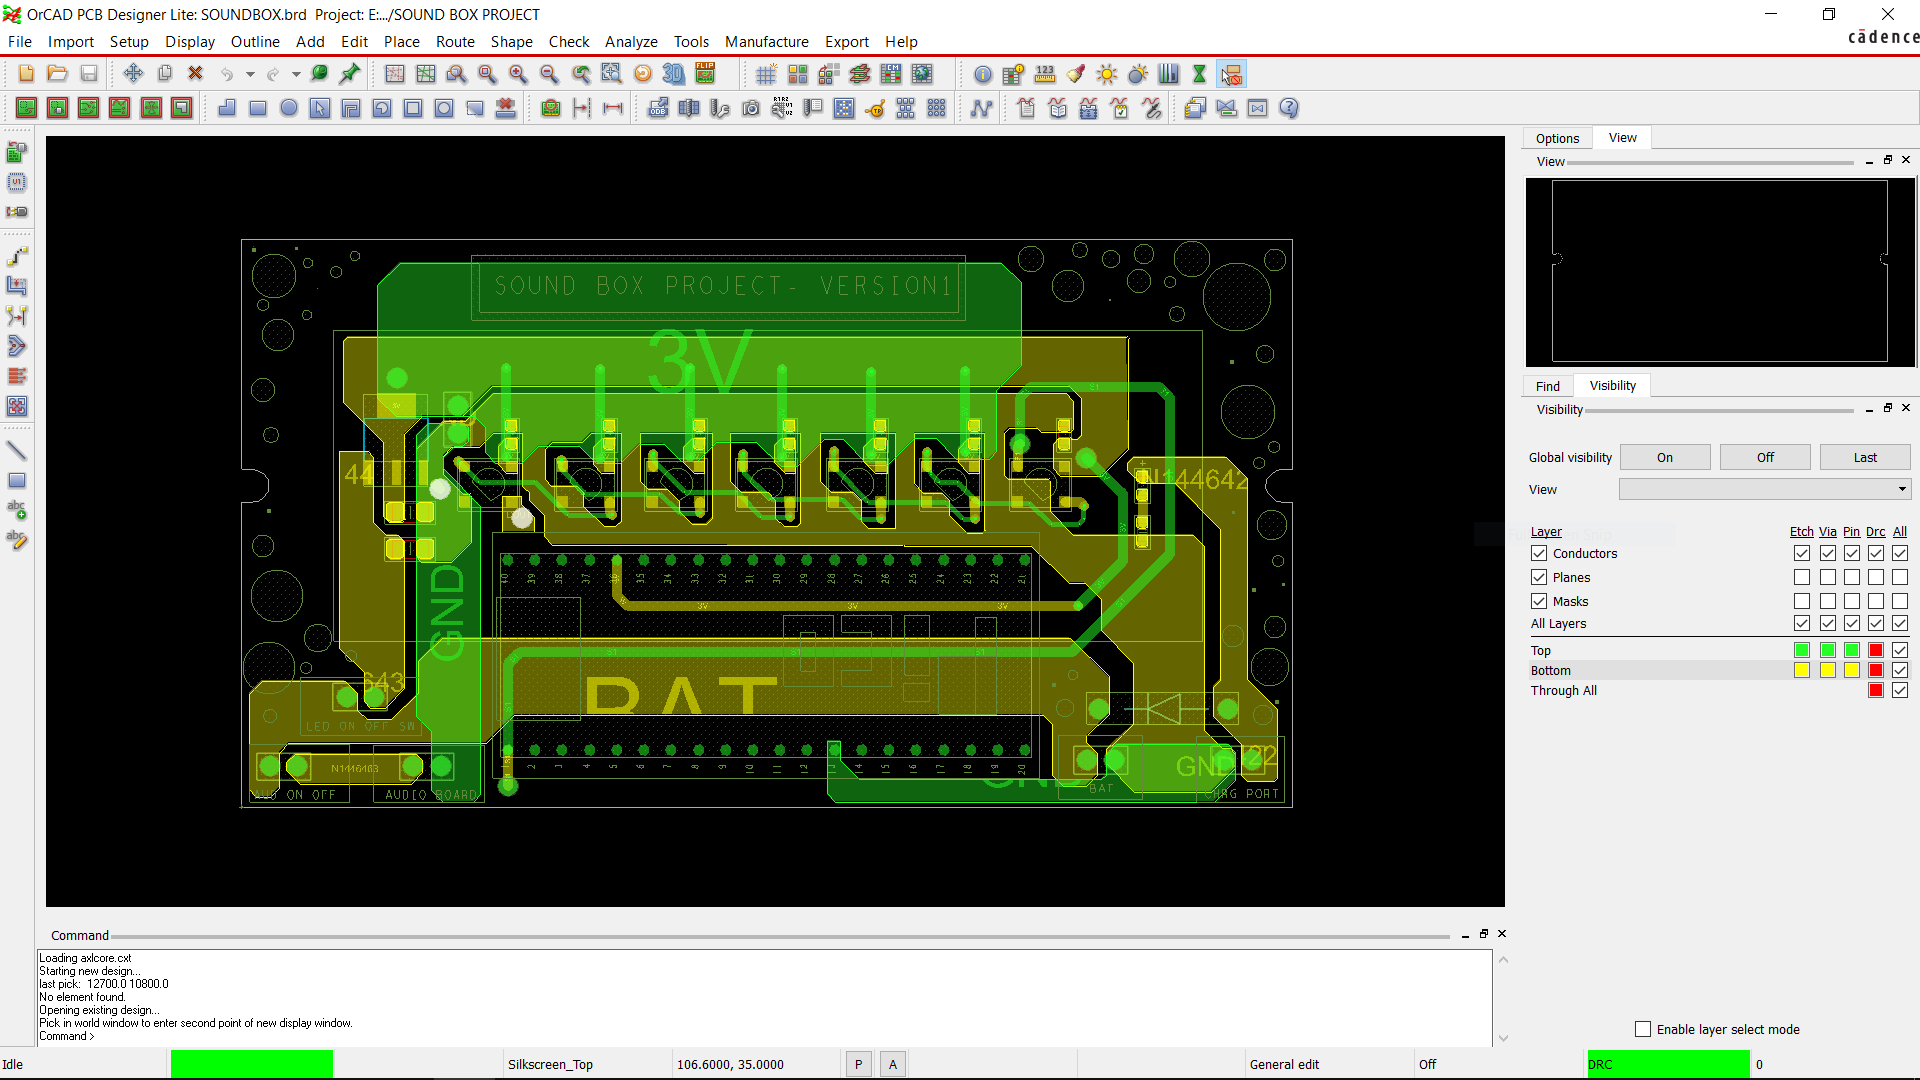
Task: Click the camera snapshot icon
Action: pos(751,108)
